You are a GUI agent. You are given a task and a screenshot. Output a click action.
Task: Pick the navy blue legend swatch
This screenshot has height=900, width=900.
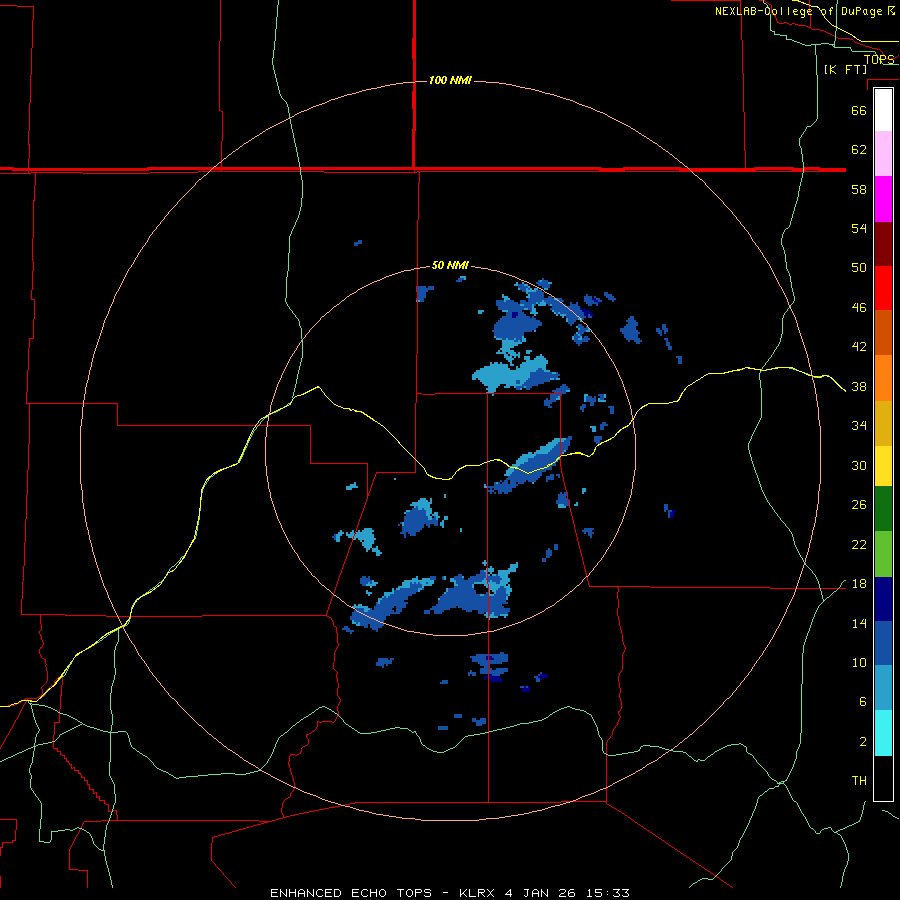coord(883,599)
